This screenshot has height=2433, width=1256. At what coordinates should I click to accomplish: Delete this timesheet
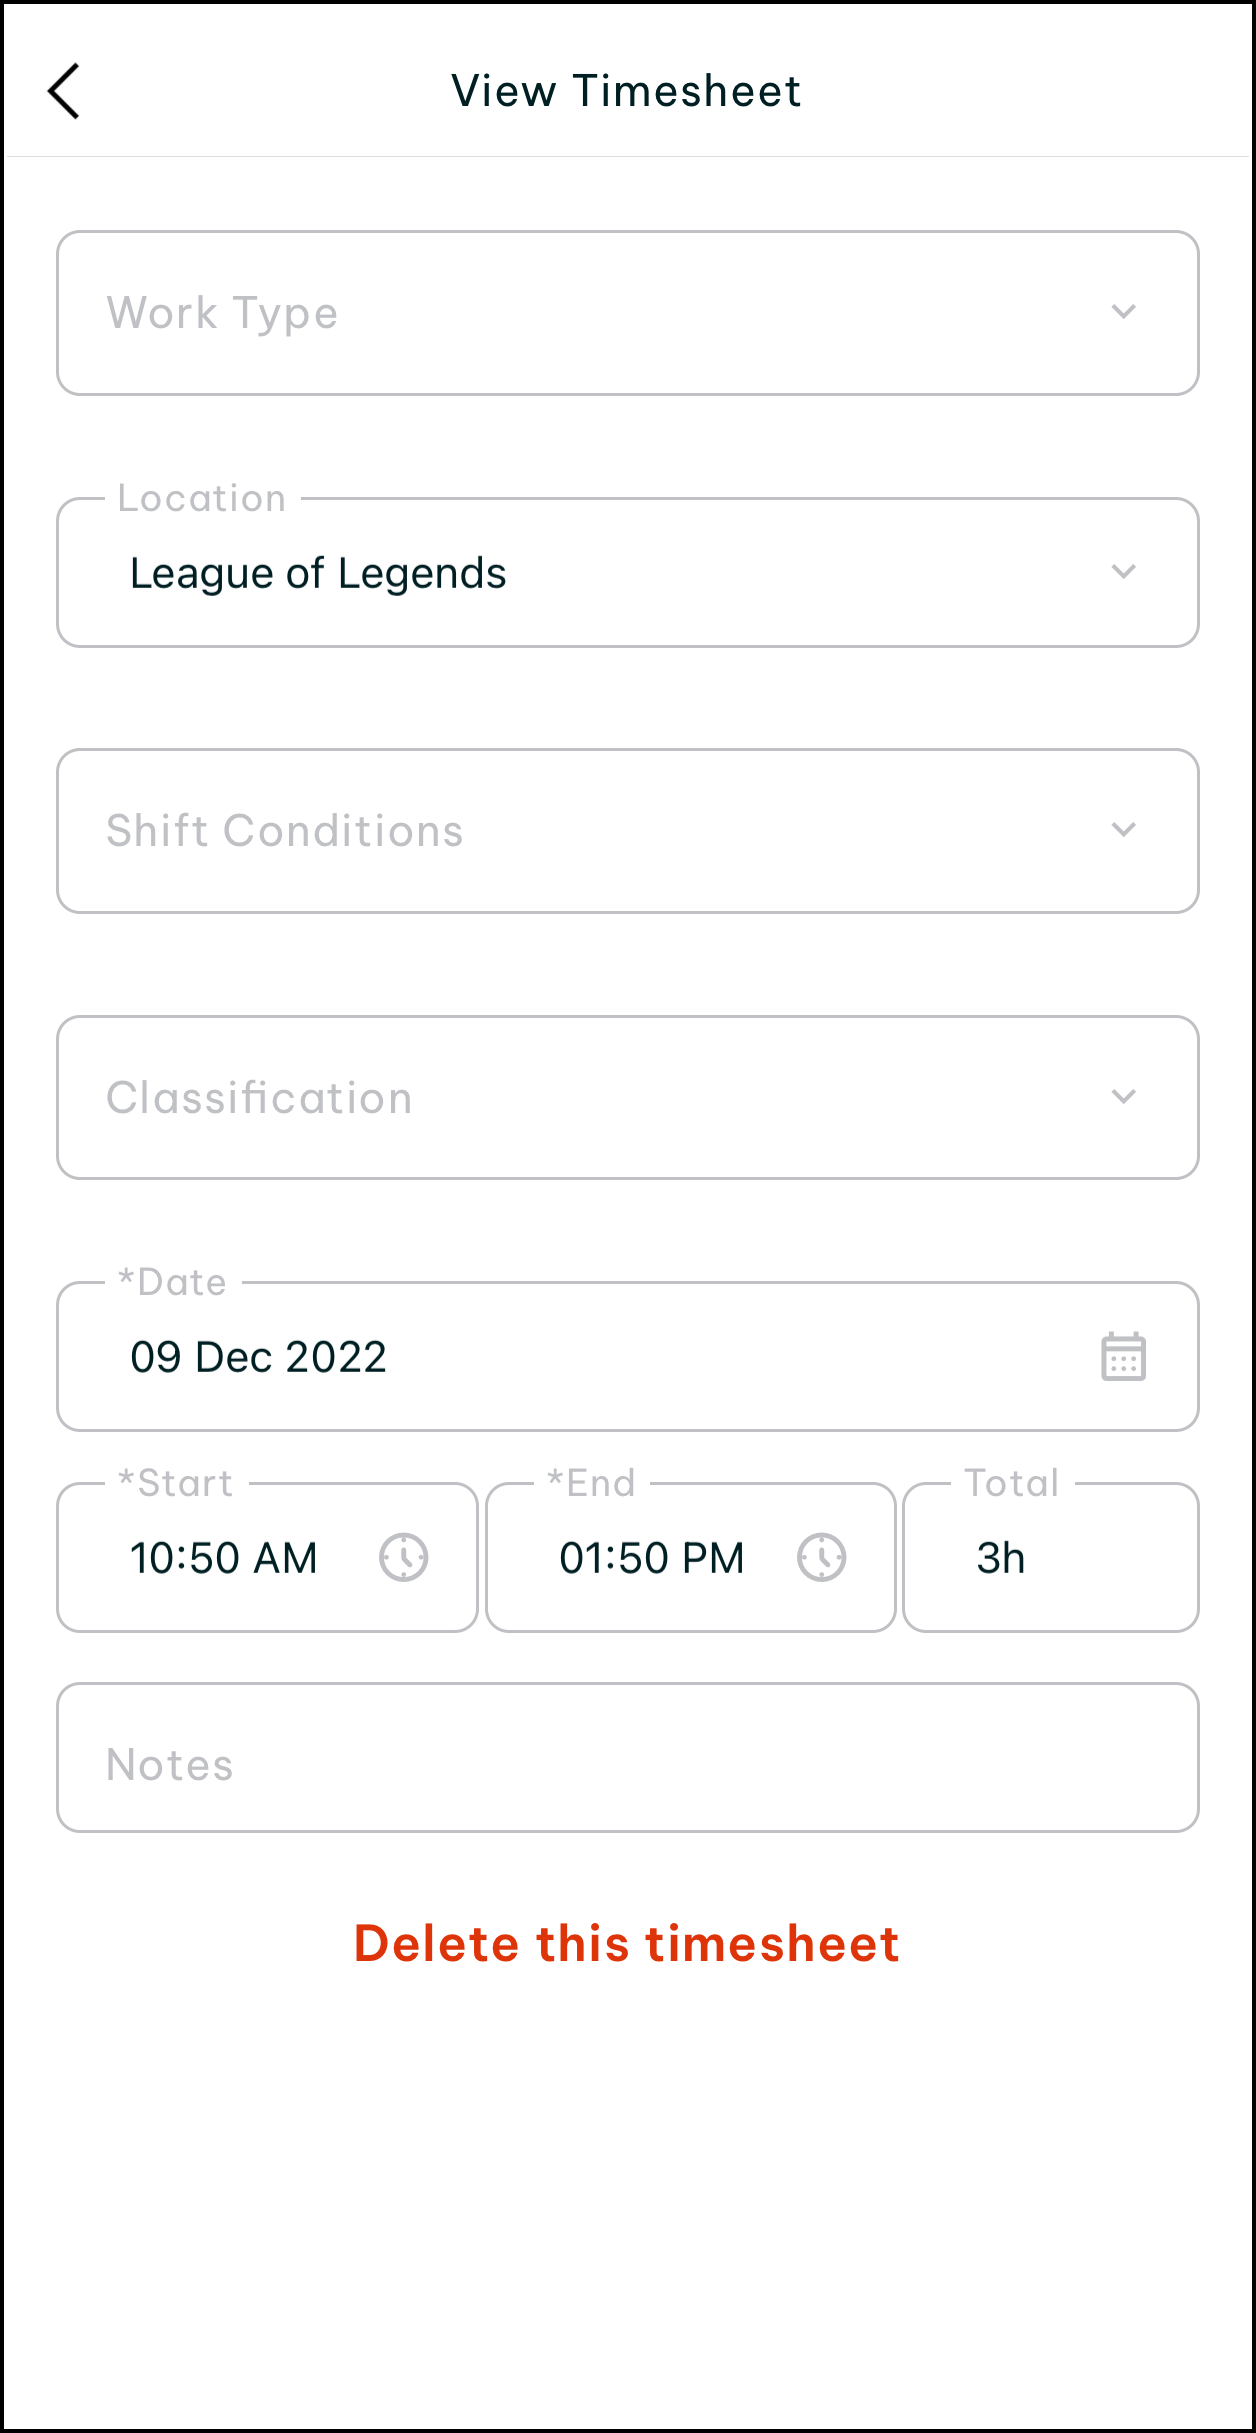click(x=627, y=1943)
